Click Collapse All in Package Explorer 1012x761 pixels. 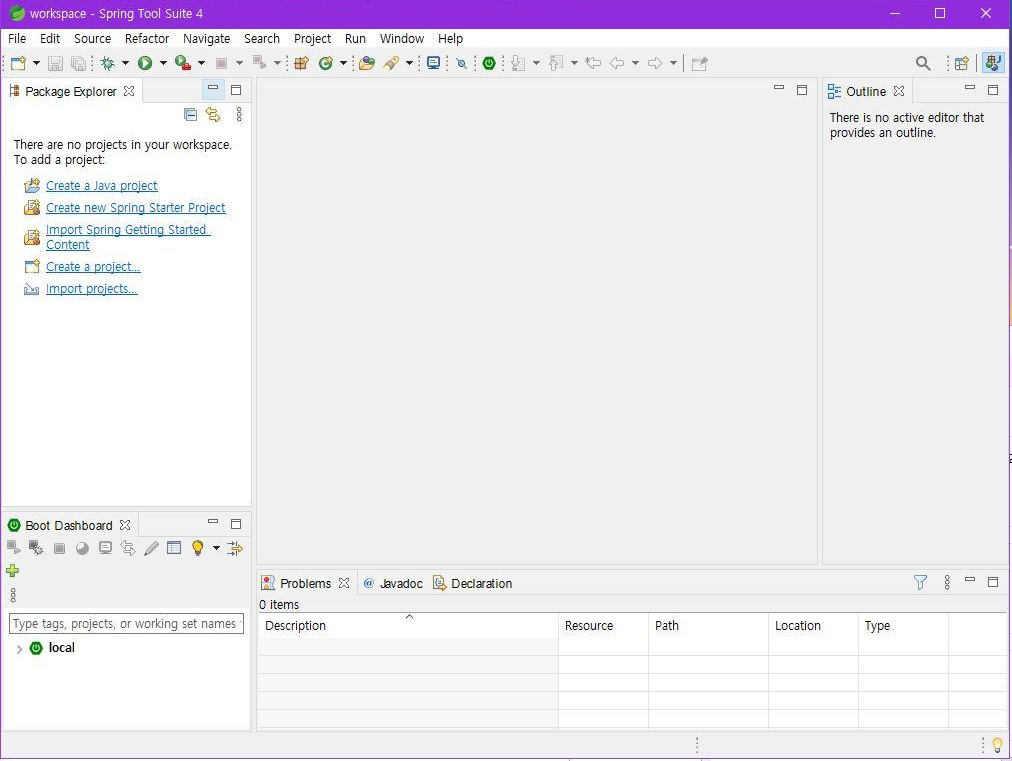190,115
